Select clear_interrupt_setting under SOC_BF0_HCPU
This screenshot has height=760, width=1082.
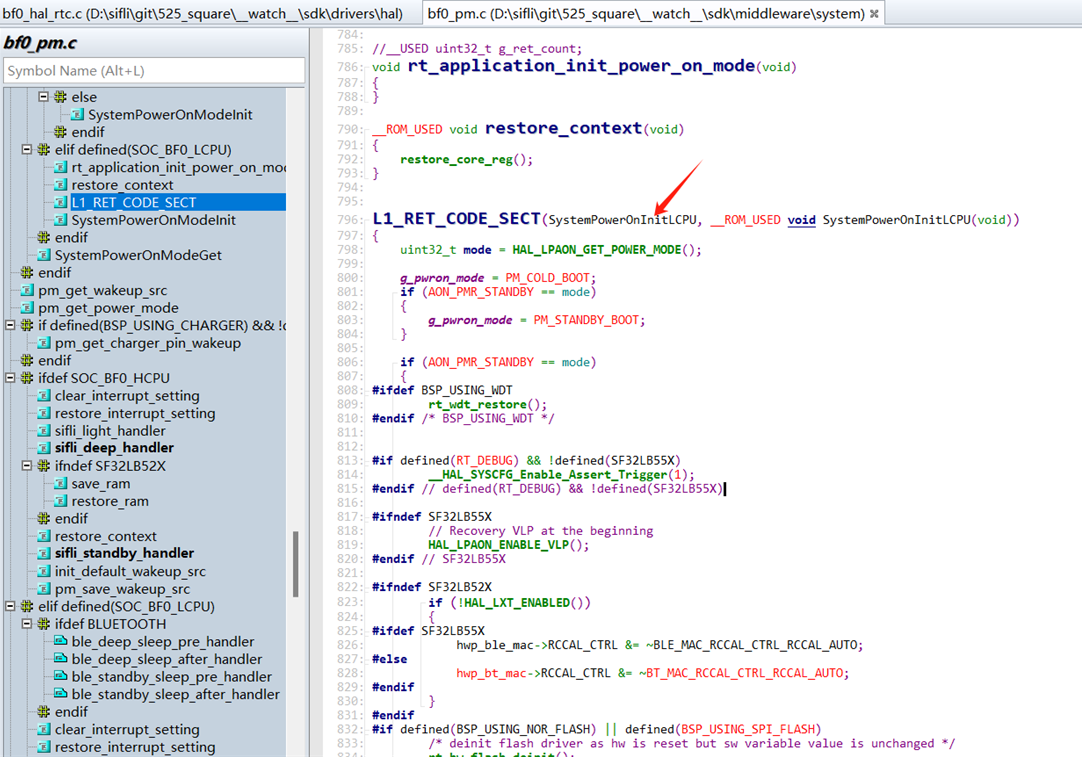127,396
